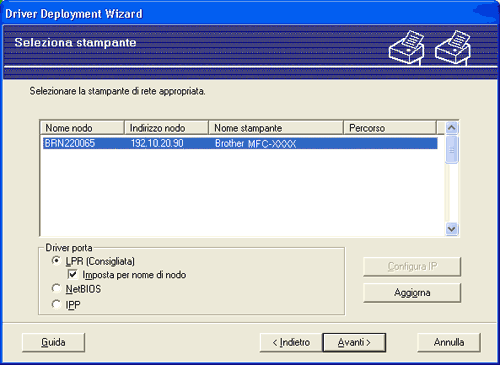
Task: Sort by Indirizzo nodo column header
Action: [166, 128]
